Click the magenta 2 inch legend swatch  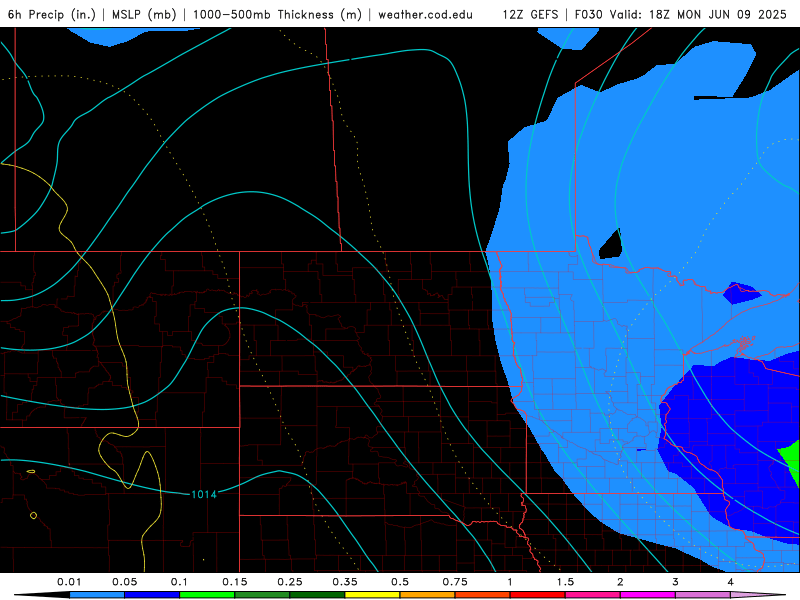(x=648, y=595)
